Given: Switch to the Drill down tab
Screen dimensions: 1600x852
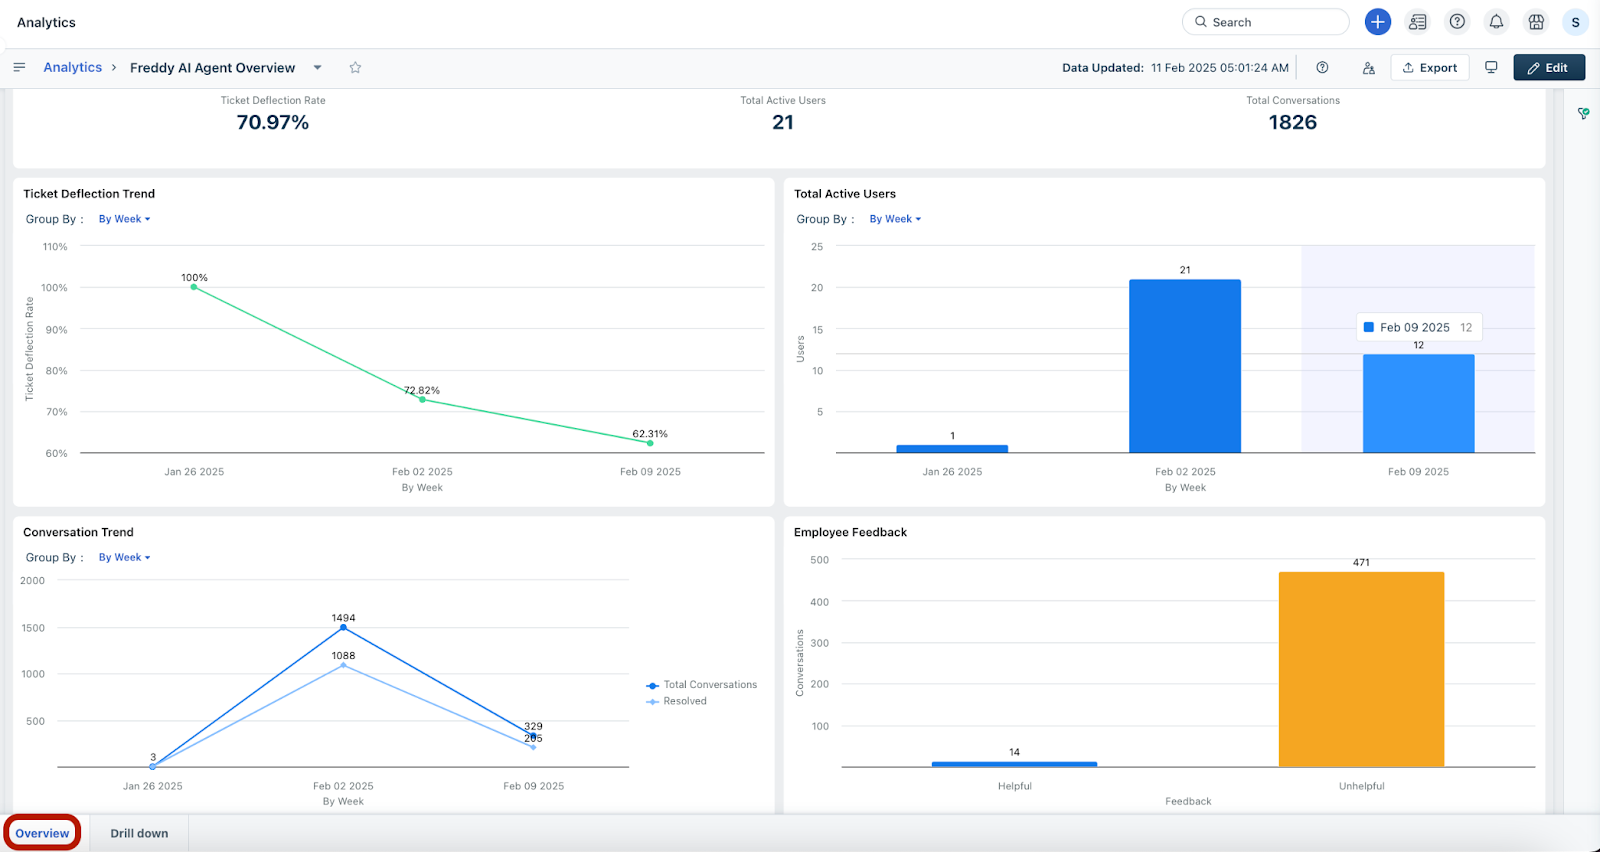Looking at the screenshot, I should [x=139, y=833].
